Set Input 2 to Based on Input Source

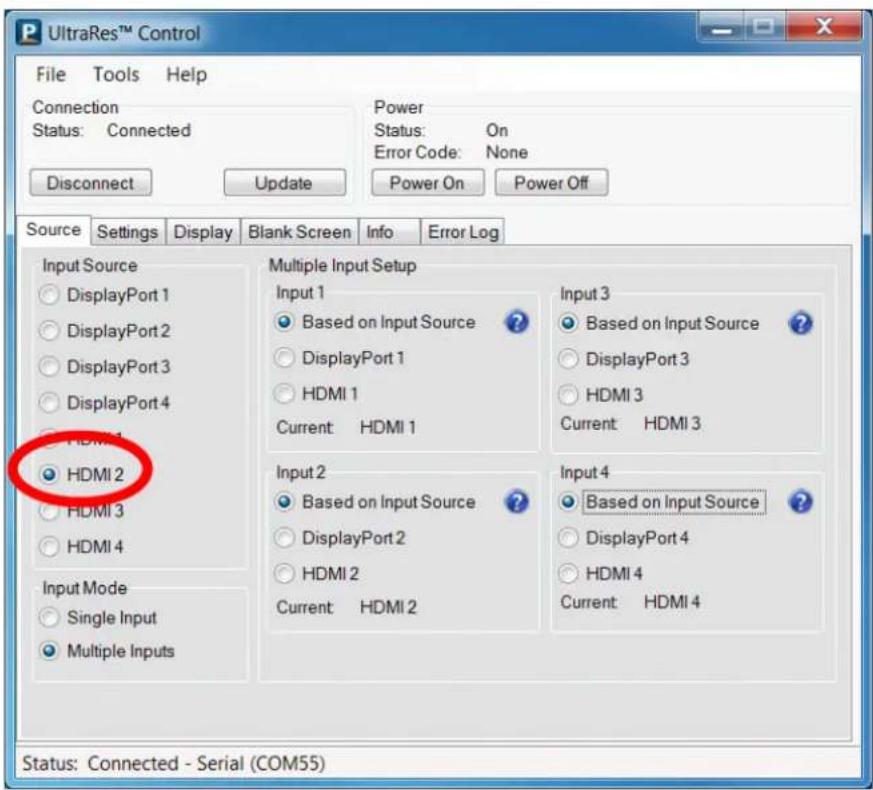375,502
